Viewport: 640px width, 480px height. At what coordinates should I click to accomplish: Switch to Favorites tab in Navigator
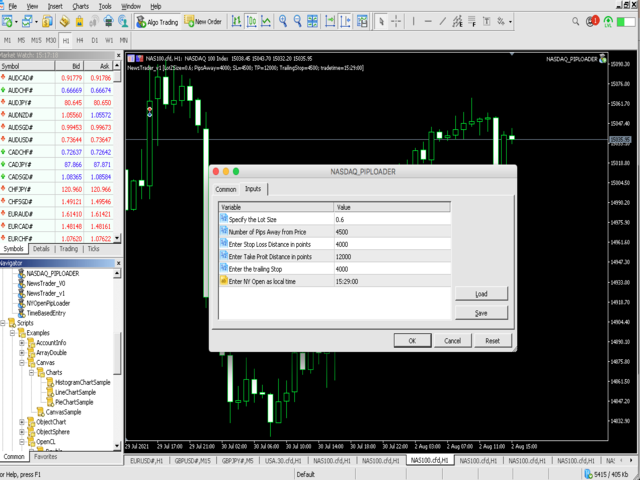click(45, 457)
